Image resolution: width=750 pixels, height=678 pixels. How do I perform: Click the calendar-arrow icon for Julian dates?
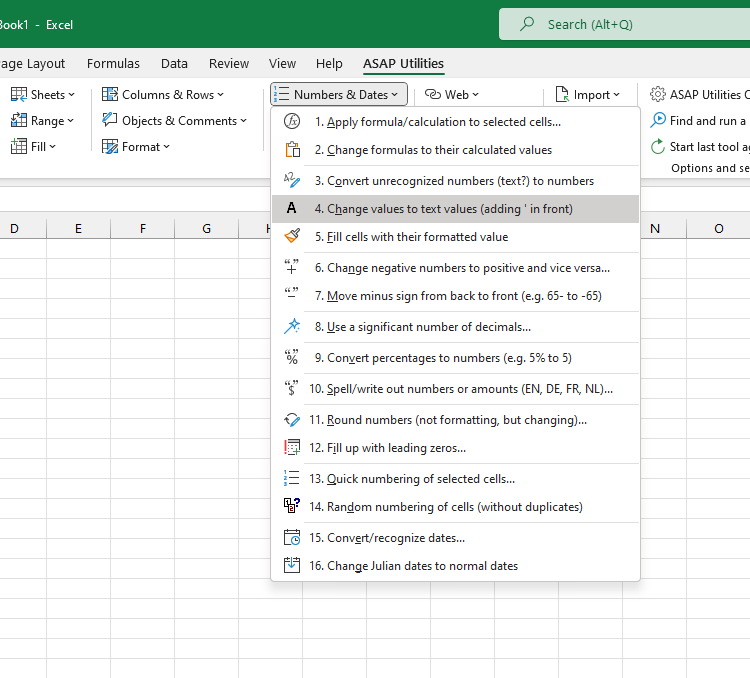point(292,565)
